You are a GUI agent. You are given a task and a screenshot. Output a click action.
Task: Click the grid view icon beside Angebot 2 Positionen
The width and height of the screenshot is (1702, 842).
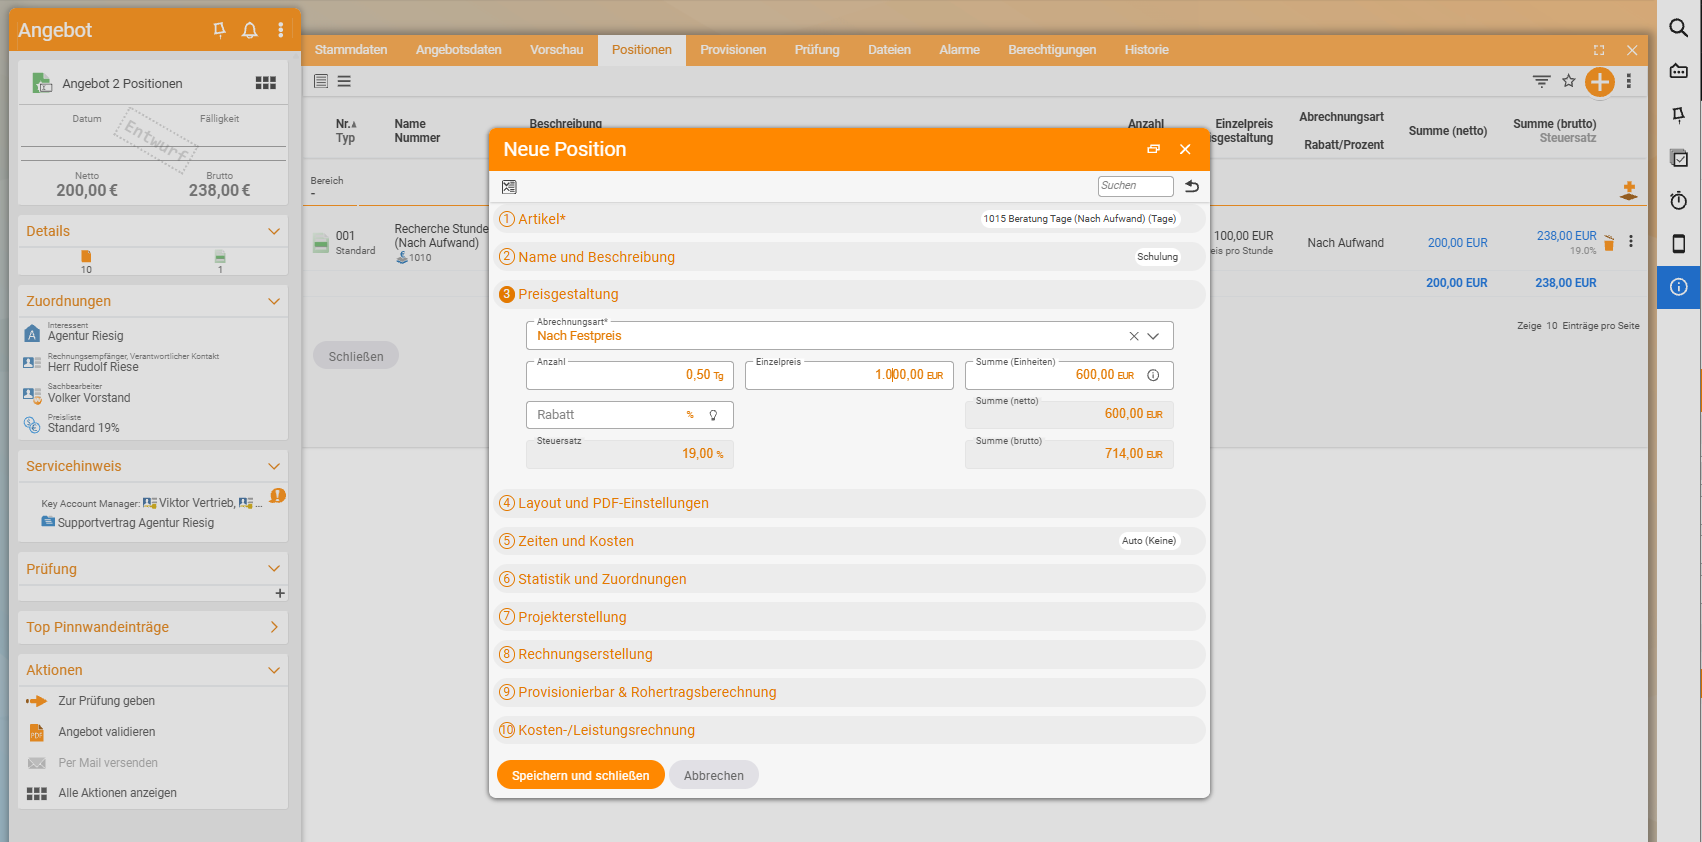[x=266, y=83]
